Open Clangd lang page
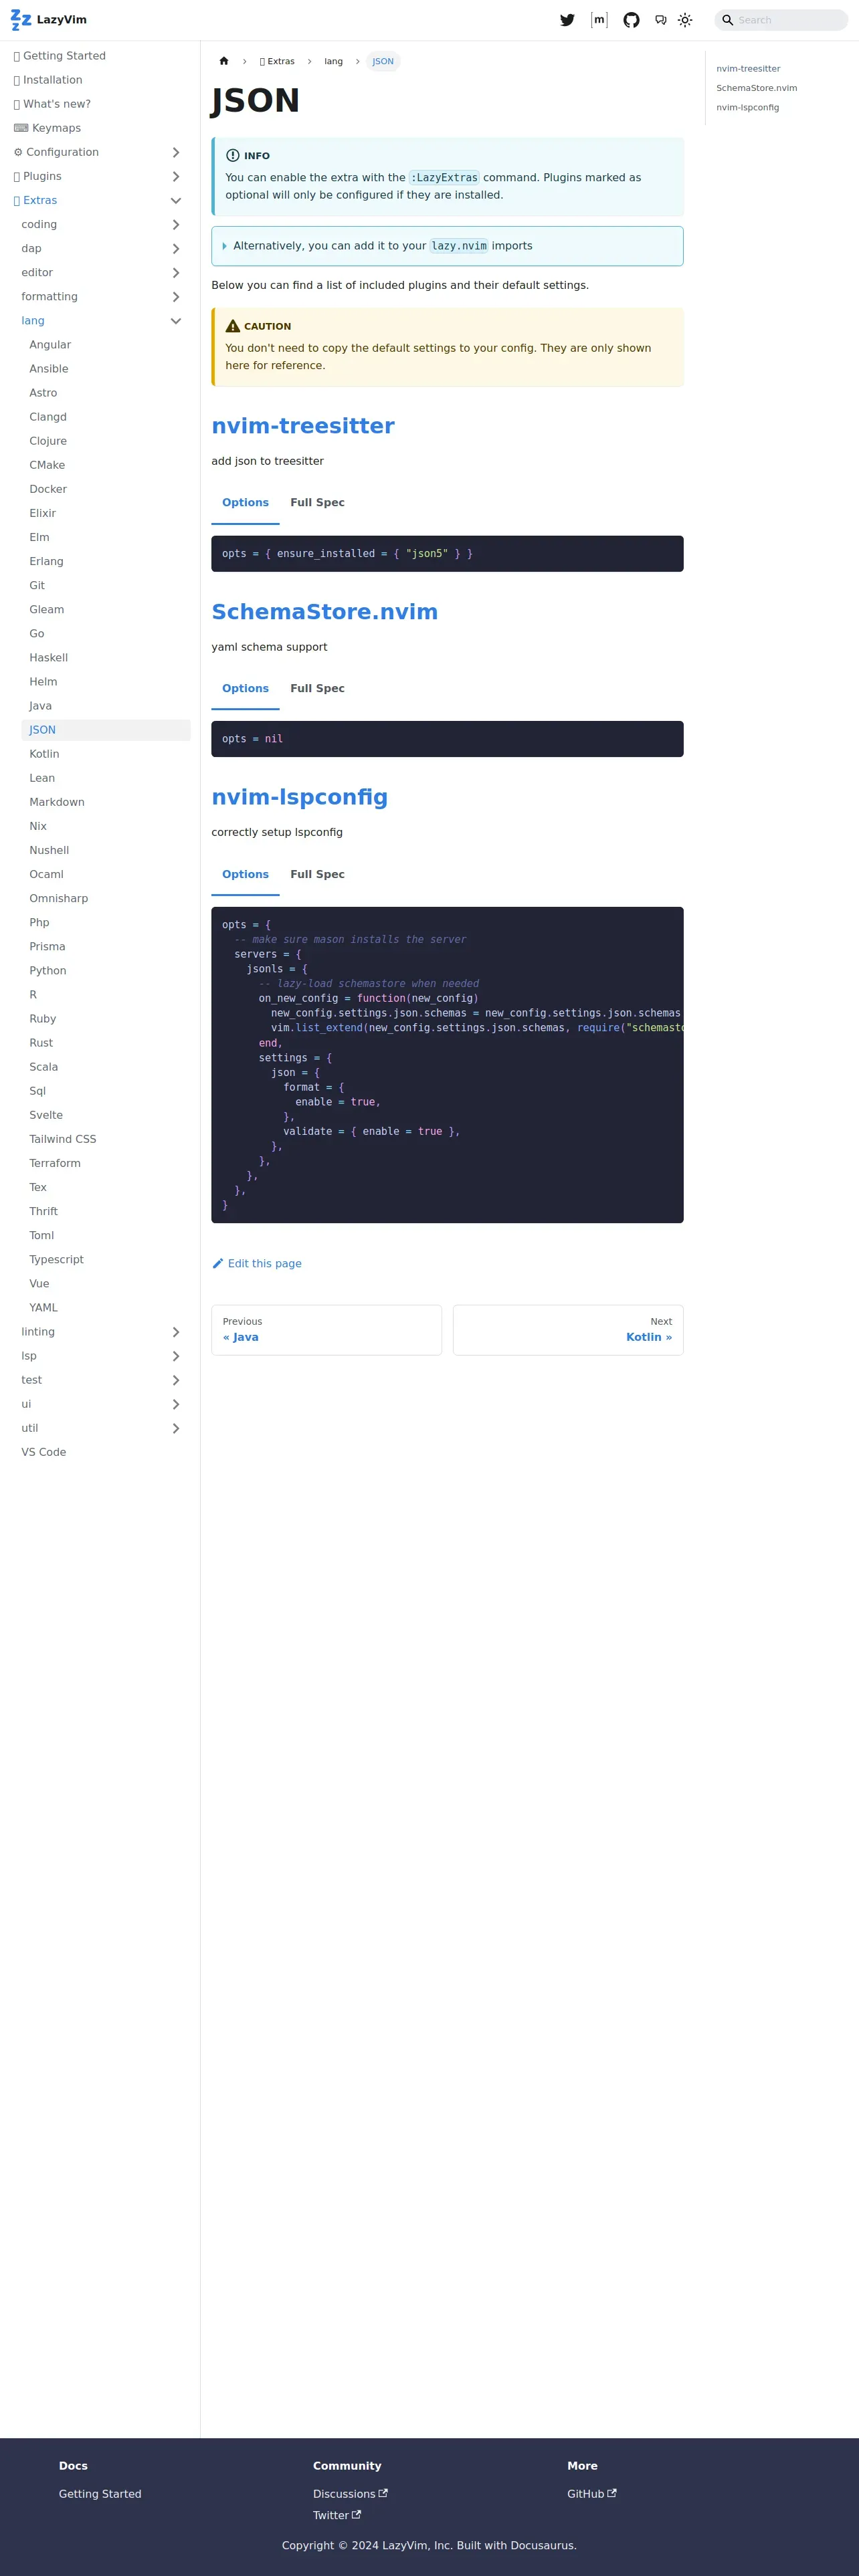 tap(106, 417)
